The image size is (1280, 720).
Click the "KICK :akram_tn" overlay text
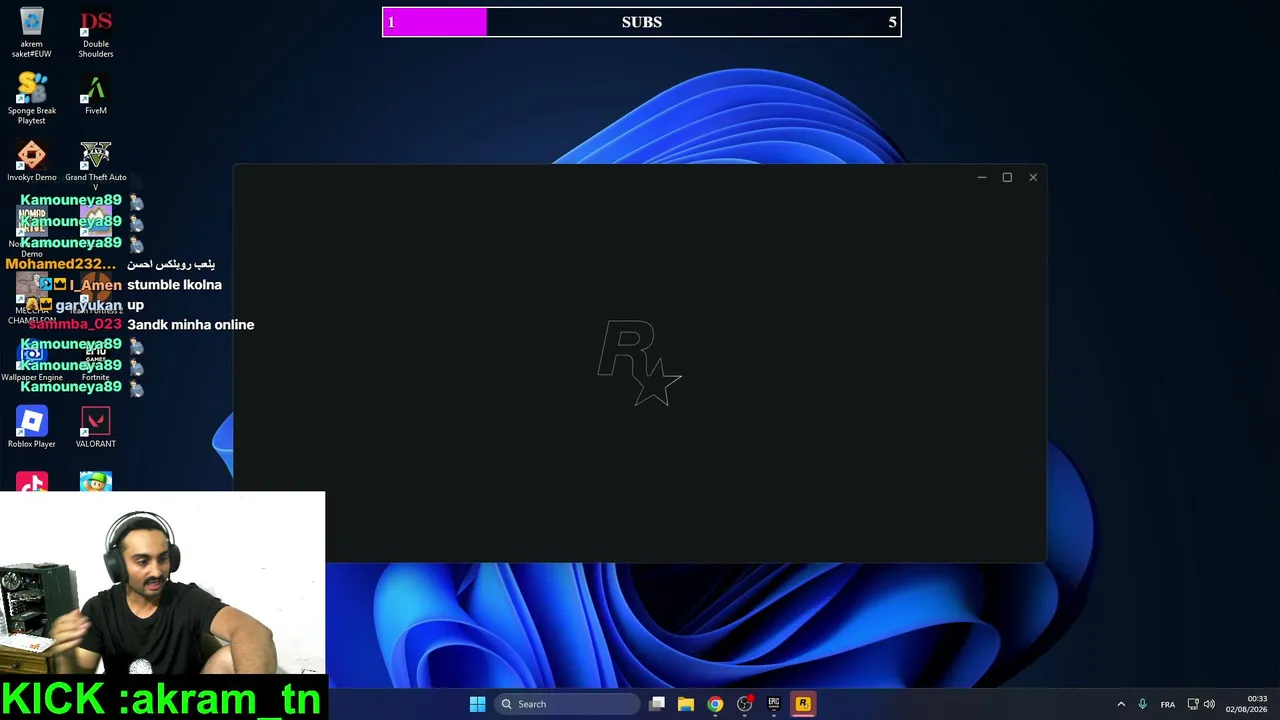click(x=161, y=699)
